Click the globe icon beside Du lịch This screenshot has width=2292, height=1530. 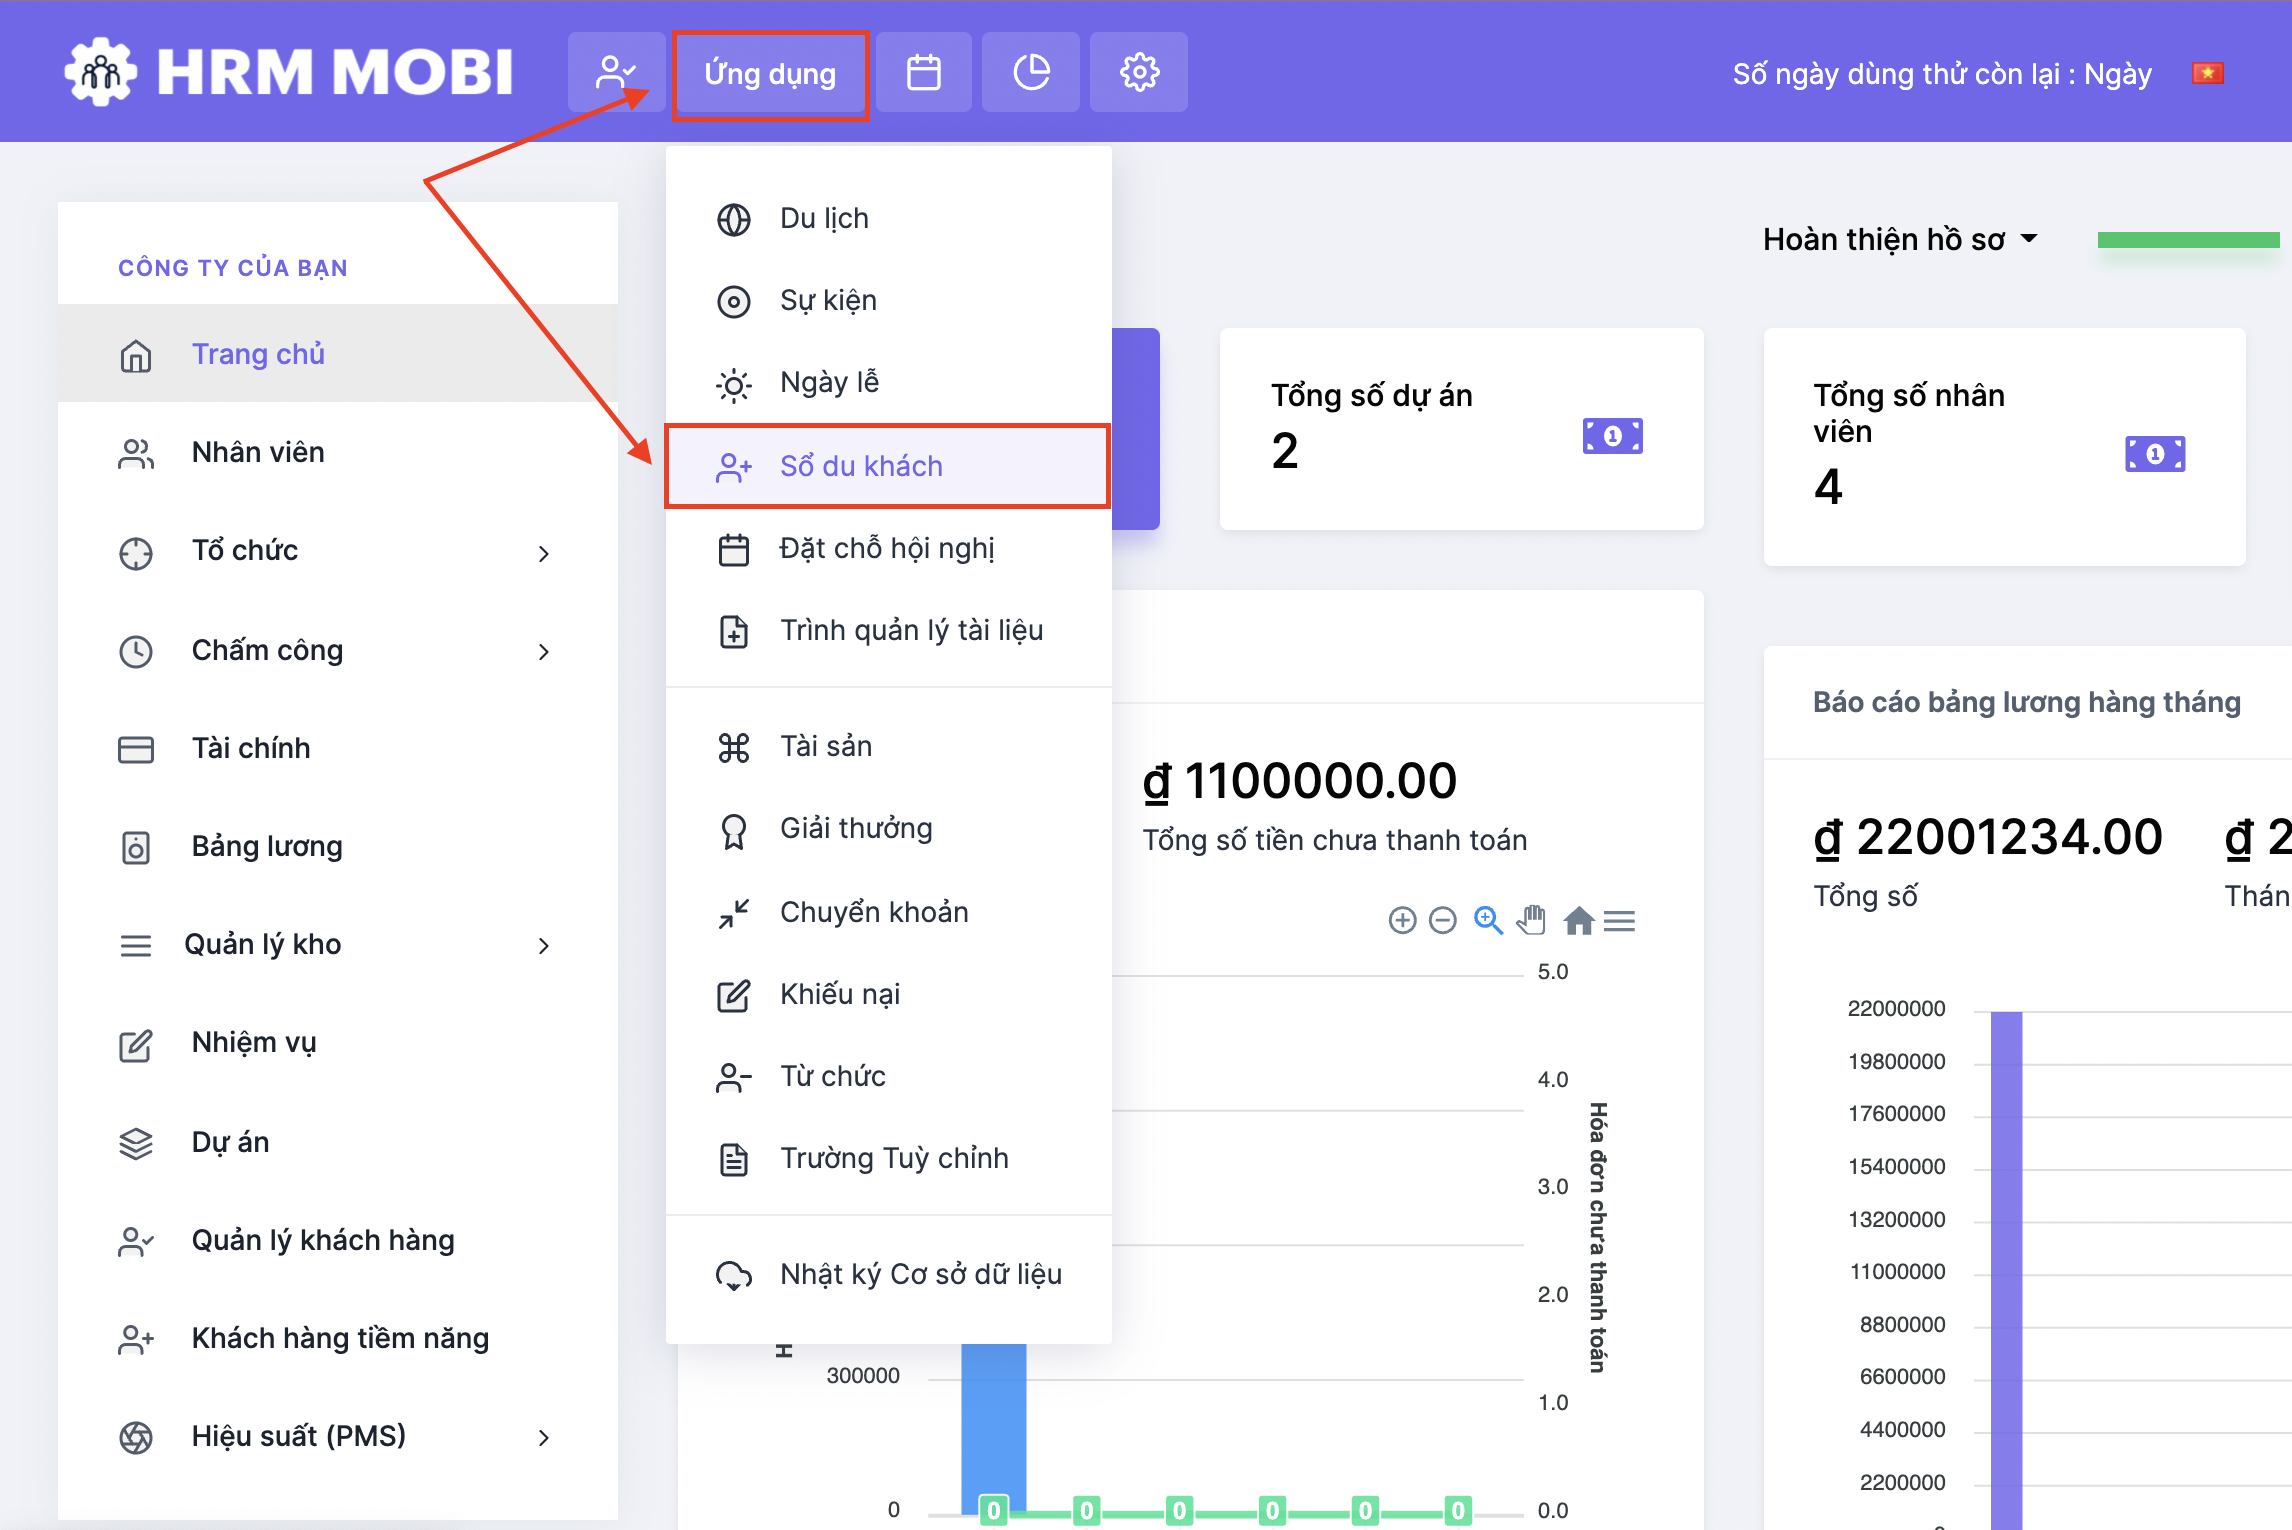point(734,220)
